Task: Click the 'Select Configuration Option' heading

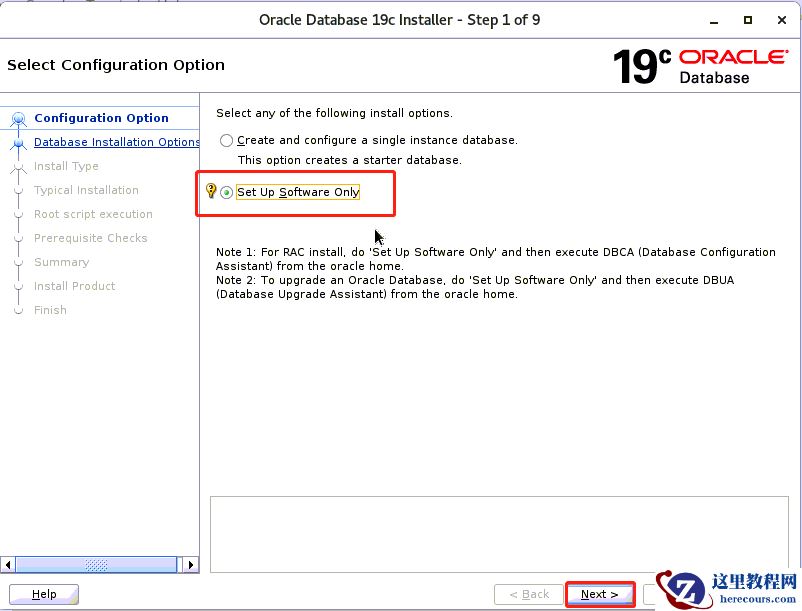Action: tap(116, 65)
